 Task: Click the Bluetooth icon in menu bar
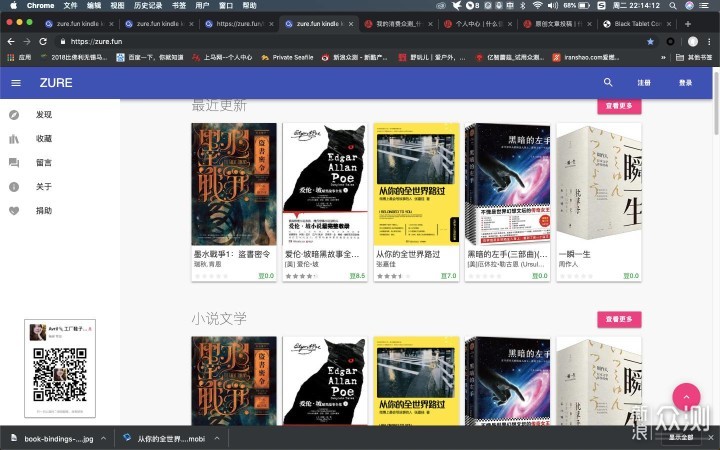coord(523,6)
